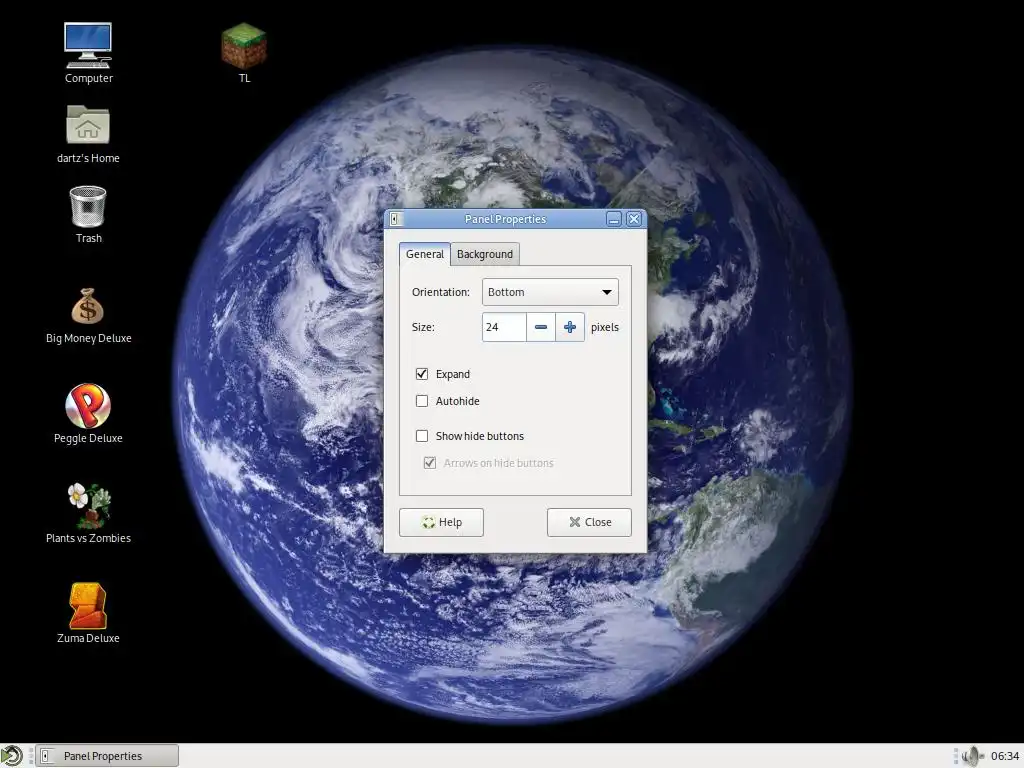Open the main menu in bottom panel
1024x768 pixels.
(11, 756)
